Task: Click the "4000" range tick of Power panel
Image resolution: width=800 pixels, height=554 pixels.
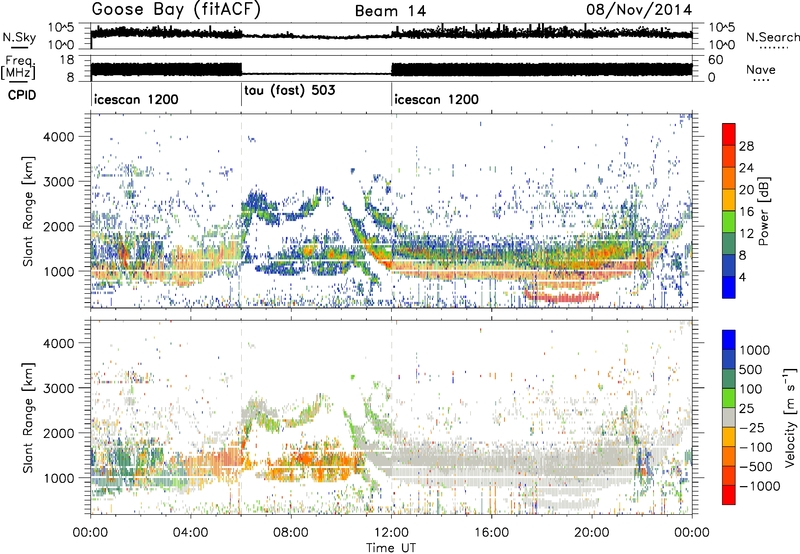Action: coord(58,137)
